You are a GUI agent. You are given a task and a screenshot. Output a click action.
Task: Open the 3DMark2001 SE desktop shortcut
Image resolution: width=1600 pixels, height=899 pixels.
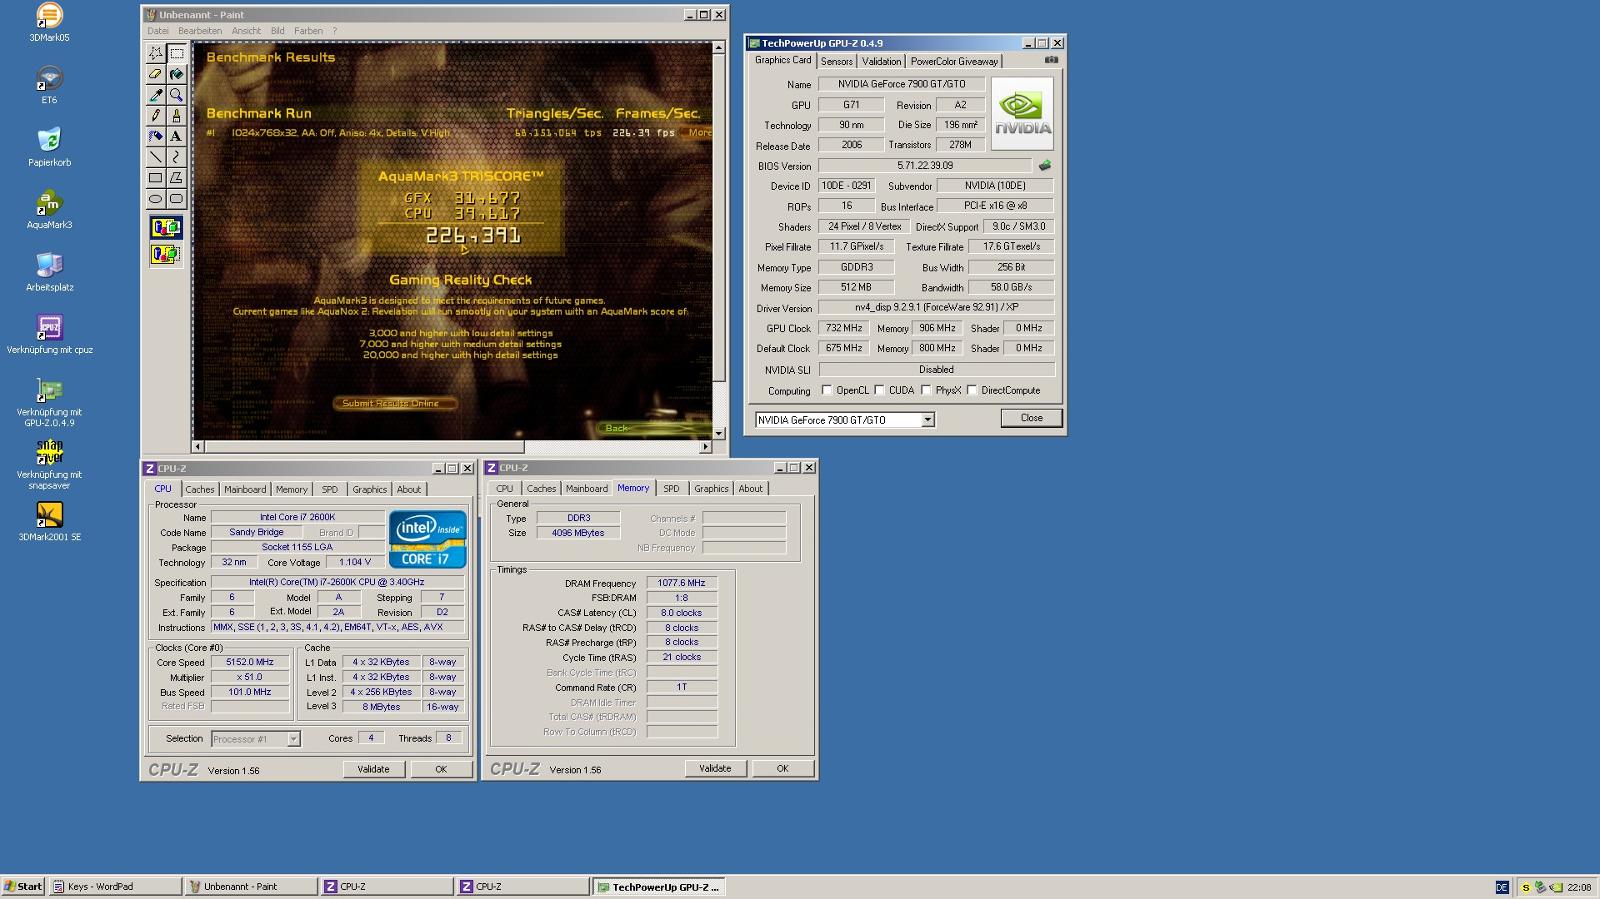coord(49,521)
